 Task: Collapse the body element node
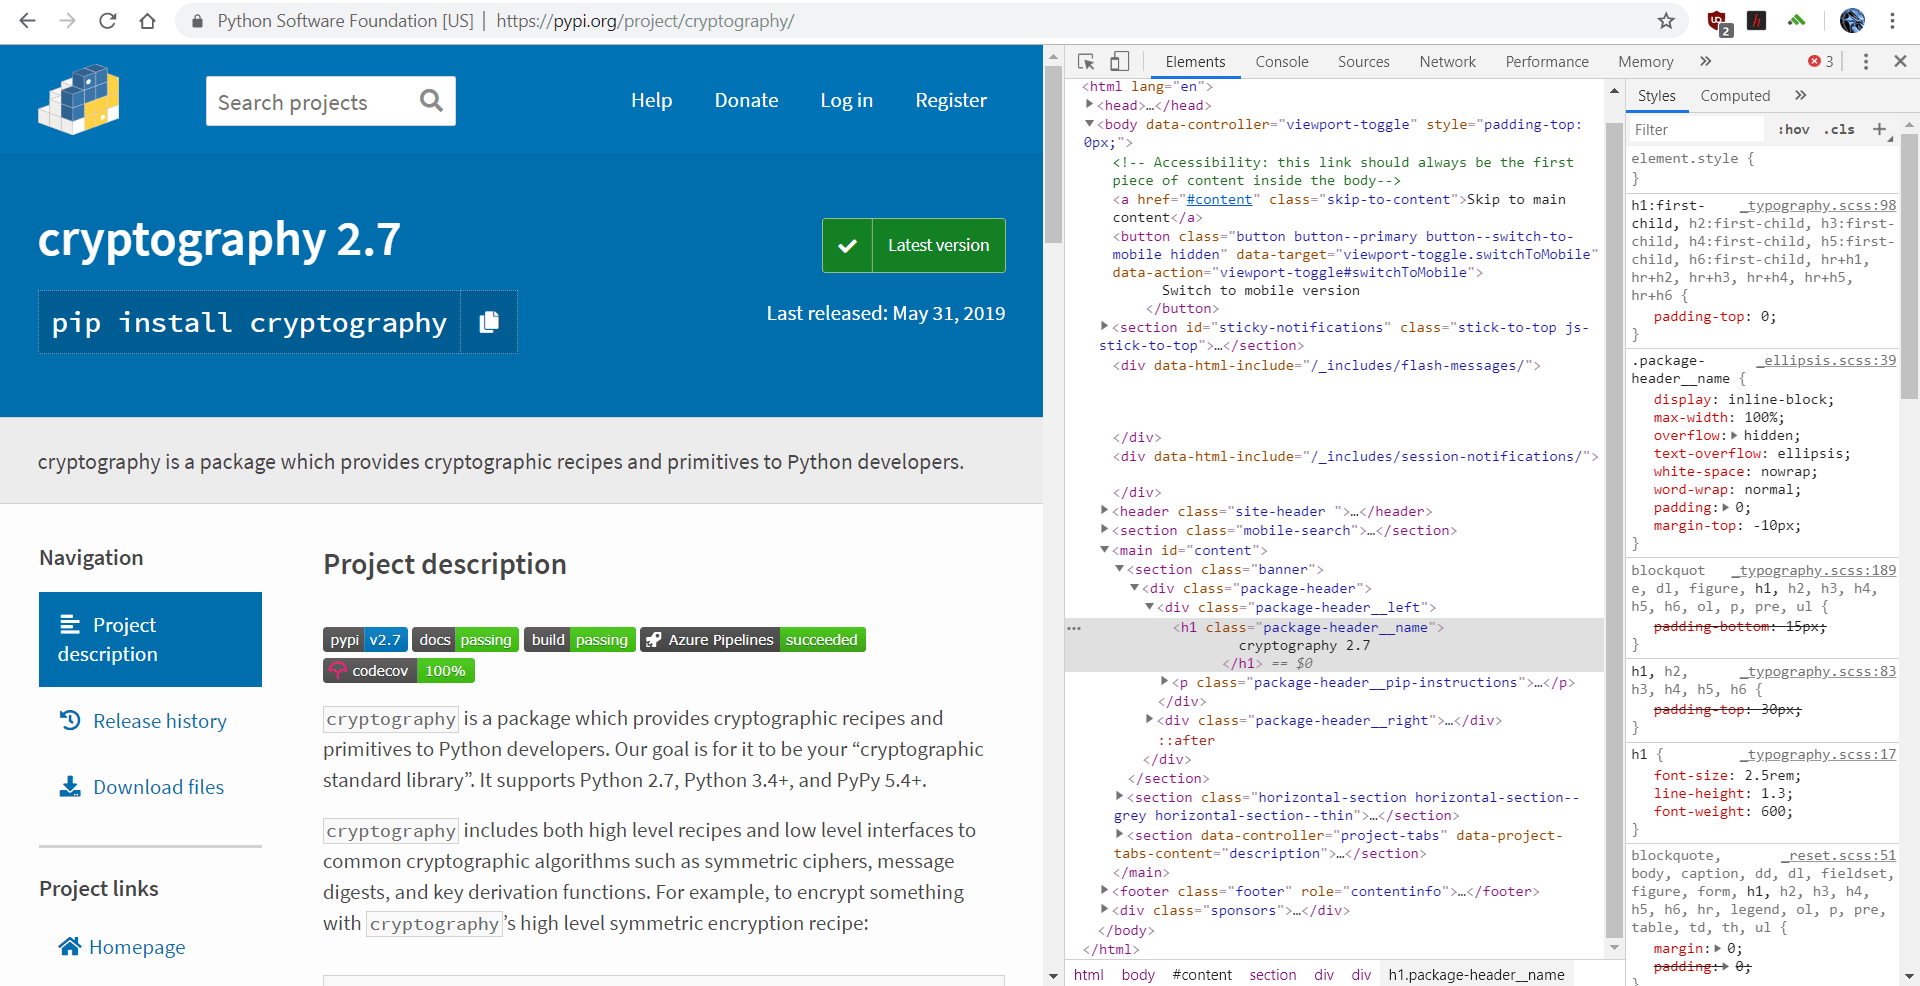(x=1090, y=124)
